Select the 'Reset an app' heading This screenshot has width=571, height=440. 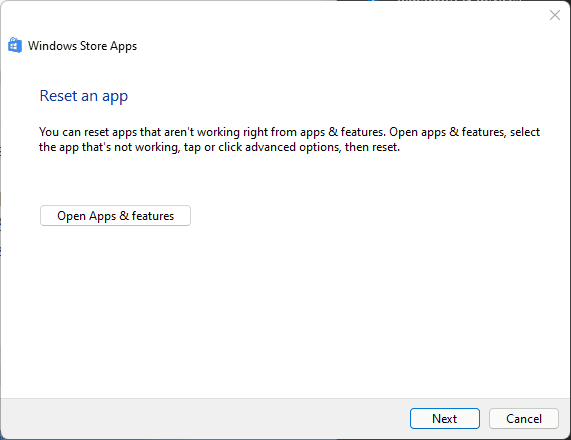click(84, 96)
